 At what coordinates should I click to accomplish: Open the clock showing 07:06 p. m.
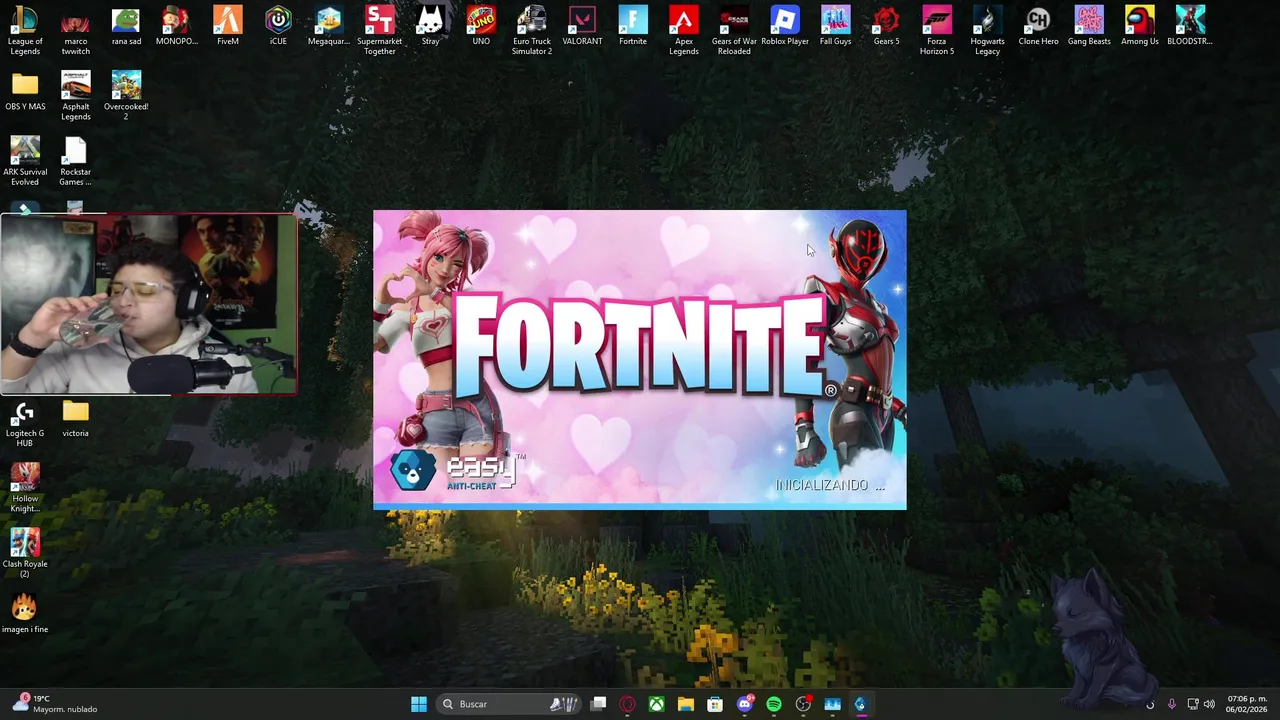click(1247, 704)
